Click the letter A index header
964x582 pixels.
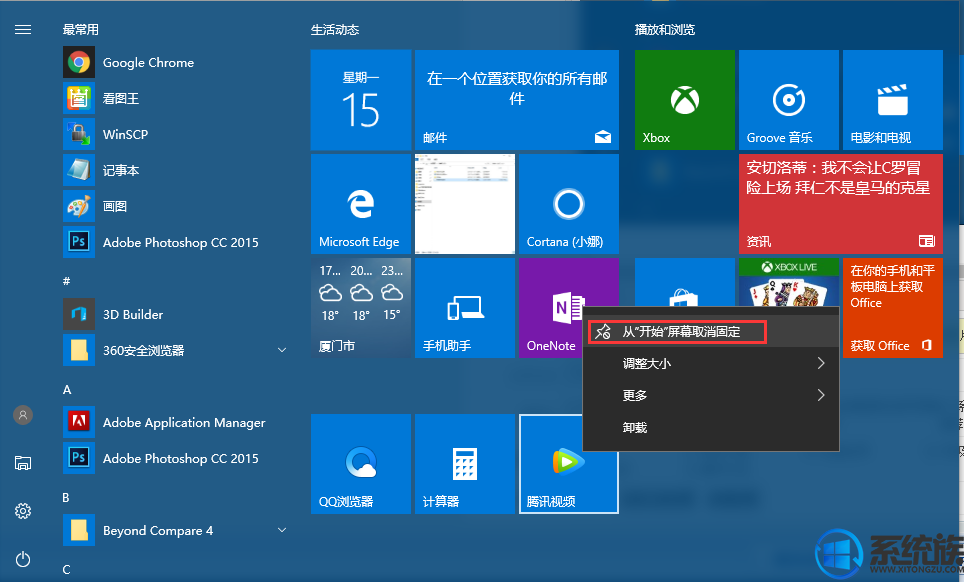coord(67,390)
